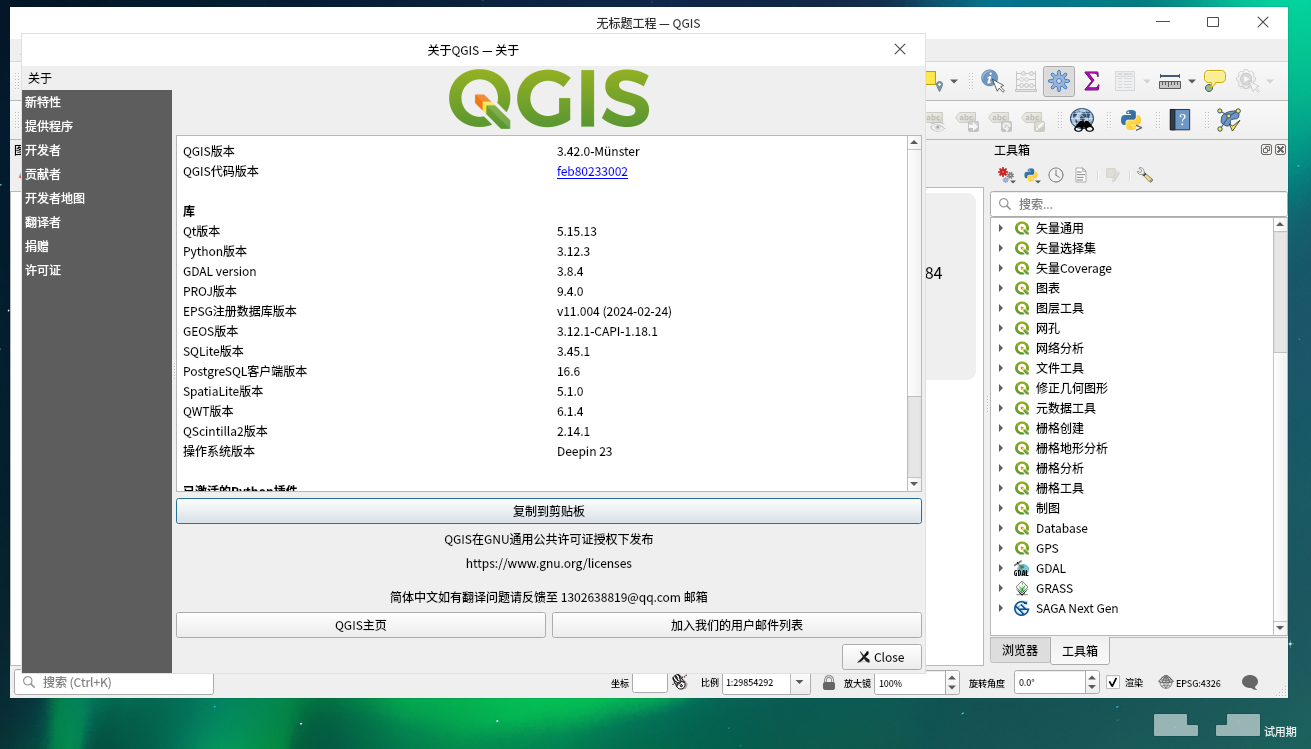Open the Field Calculator abacus icon

point(1026,81)
